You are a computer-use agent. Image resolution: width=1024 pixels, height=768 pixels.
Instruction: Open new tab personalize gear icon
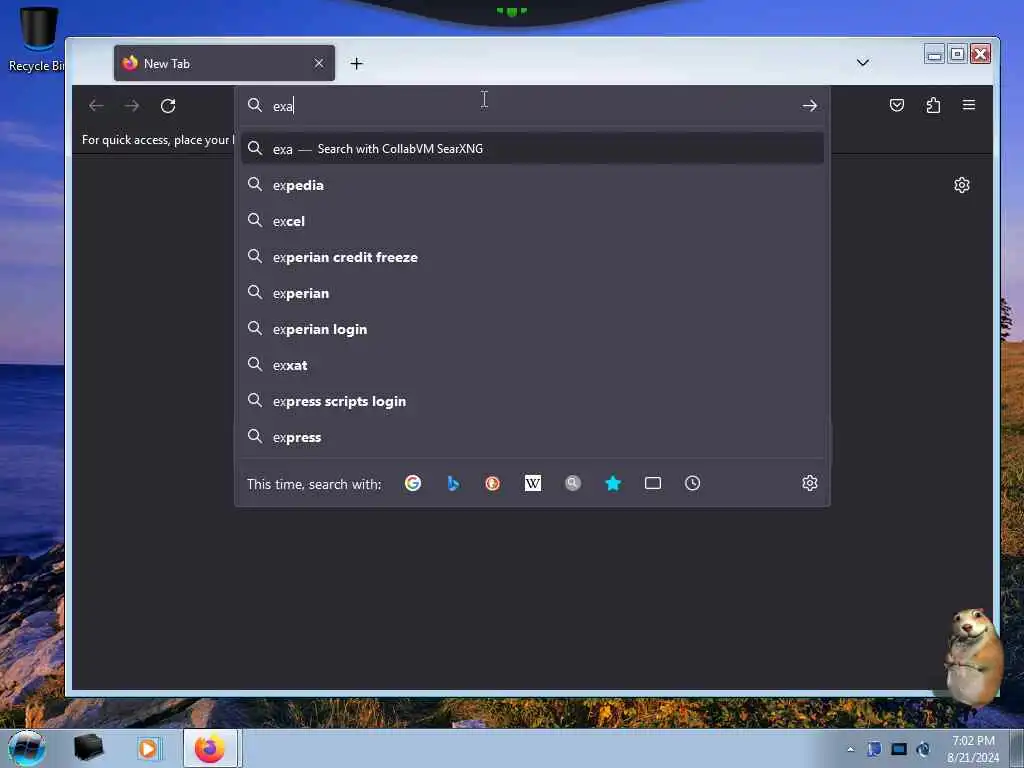(x=961, y=185)
